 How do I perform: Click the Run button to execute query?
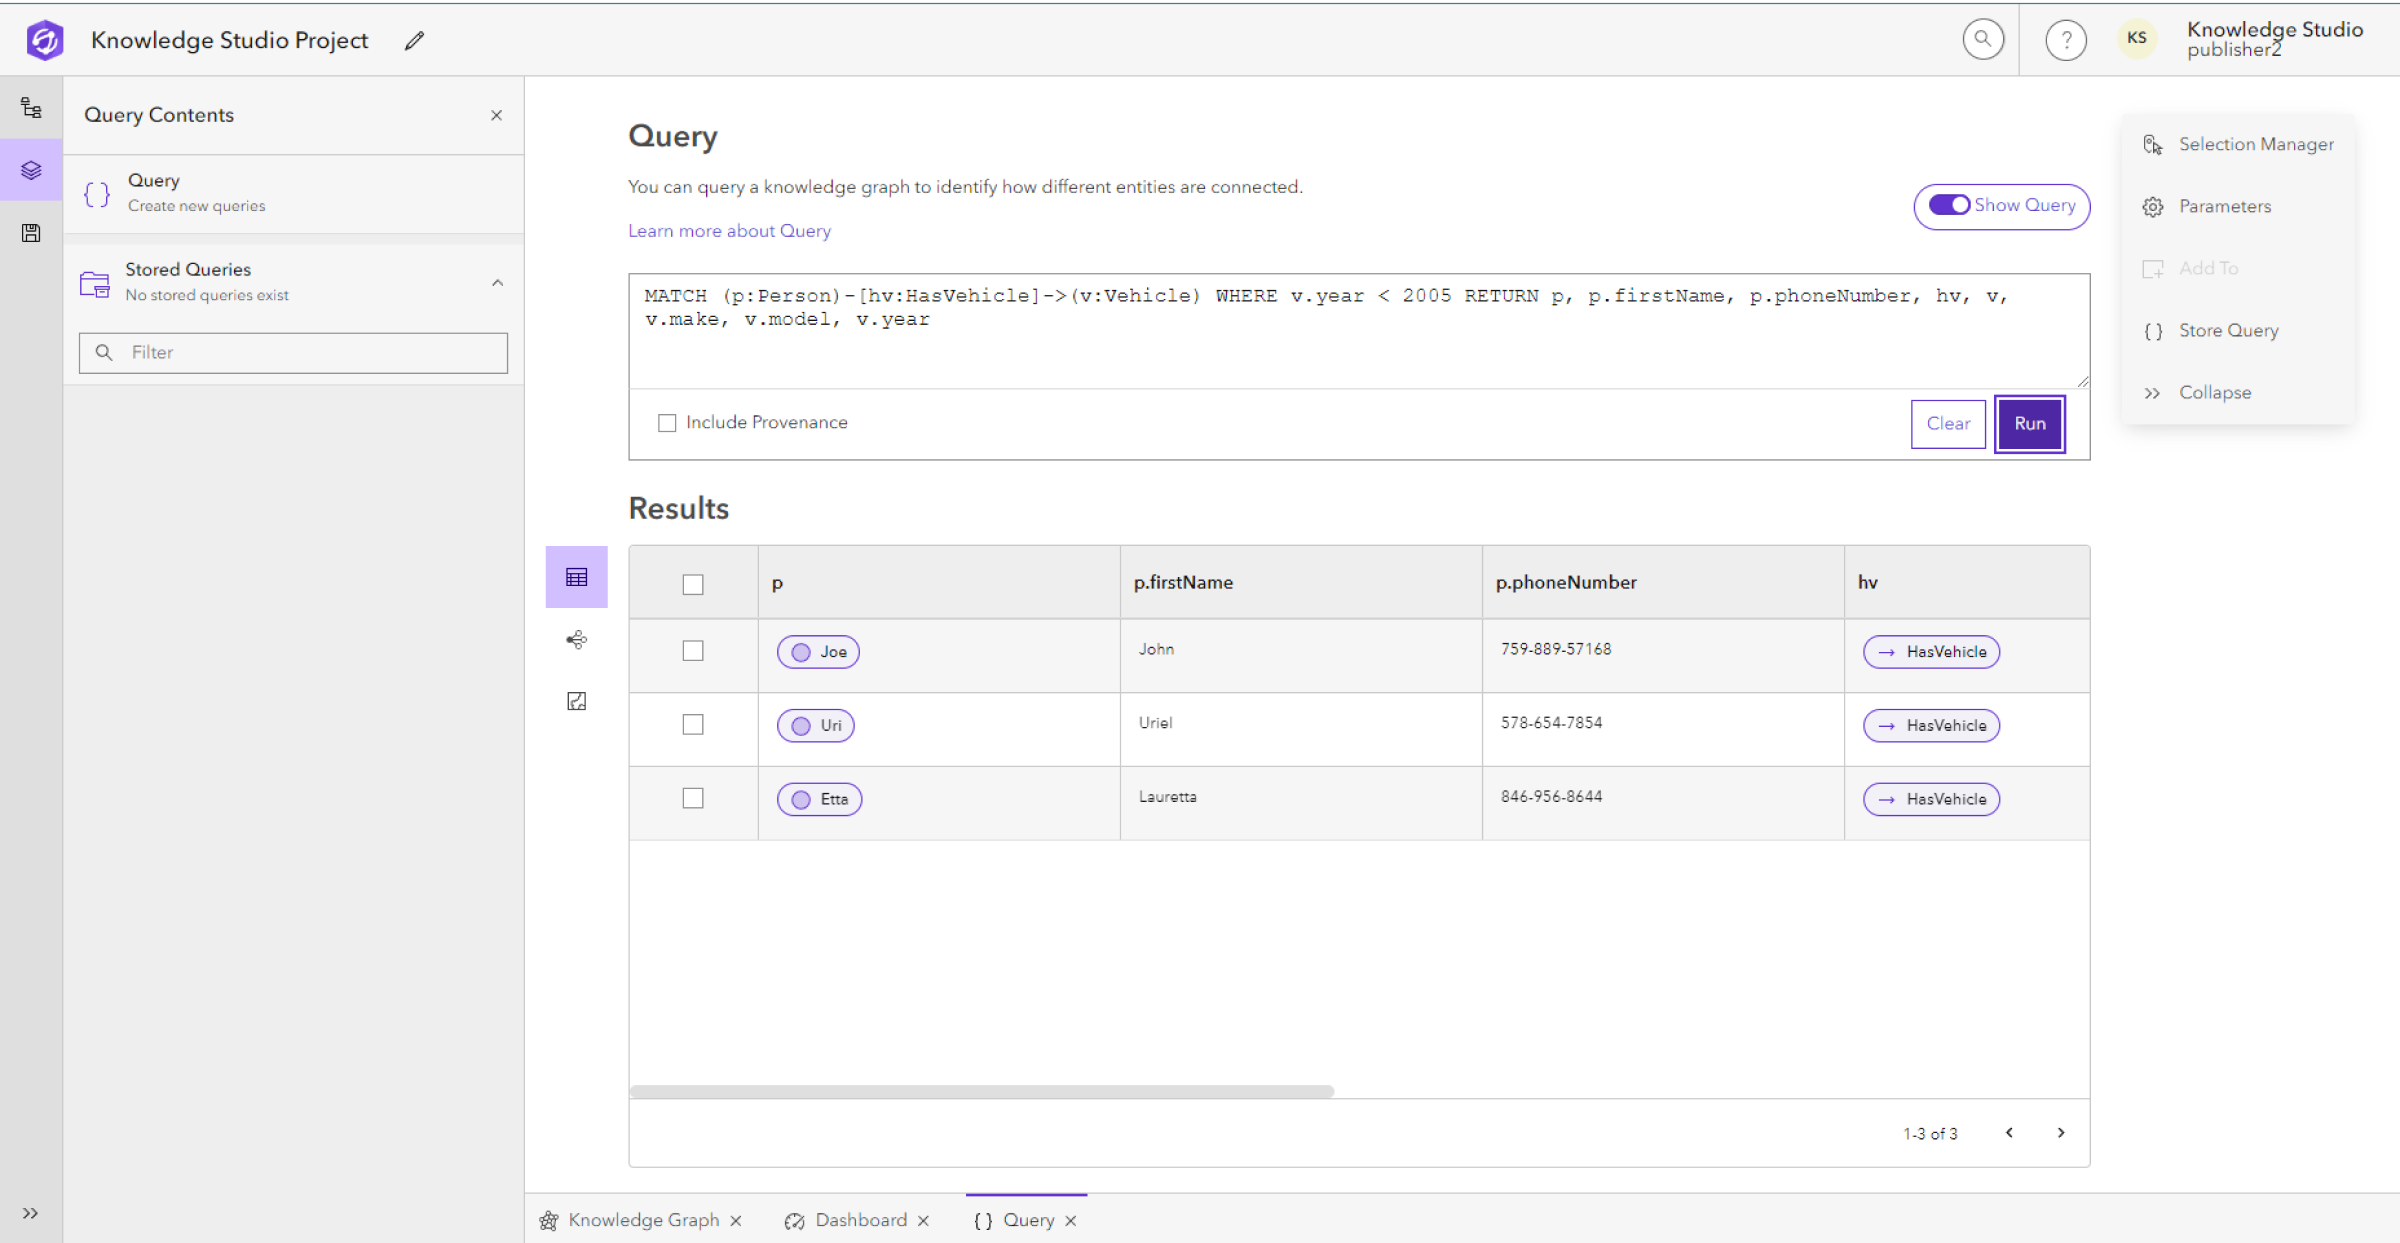point(2031,422)
